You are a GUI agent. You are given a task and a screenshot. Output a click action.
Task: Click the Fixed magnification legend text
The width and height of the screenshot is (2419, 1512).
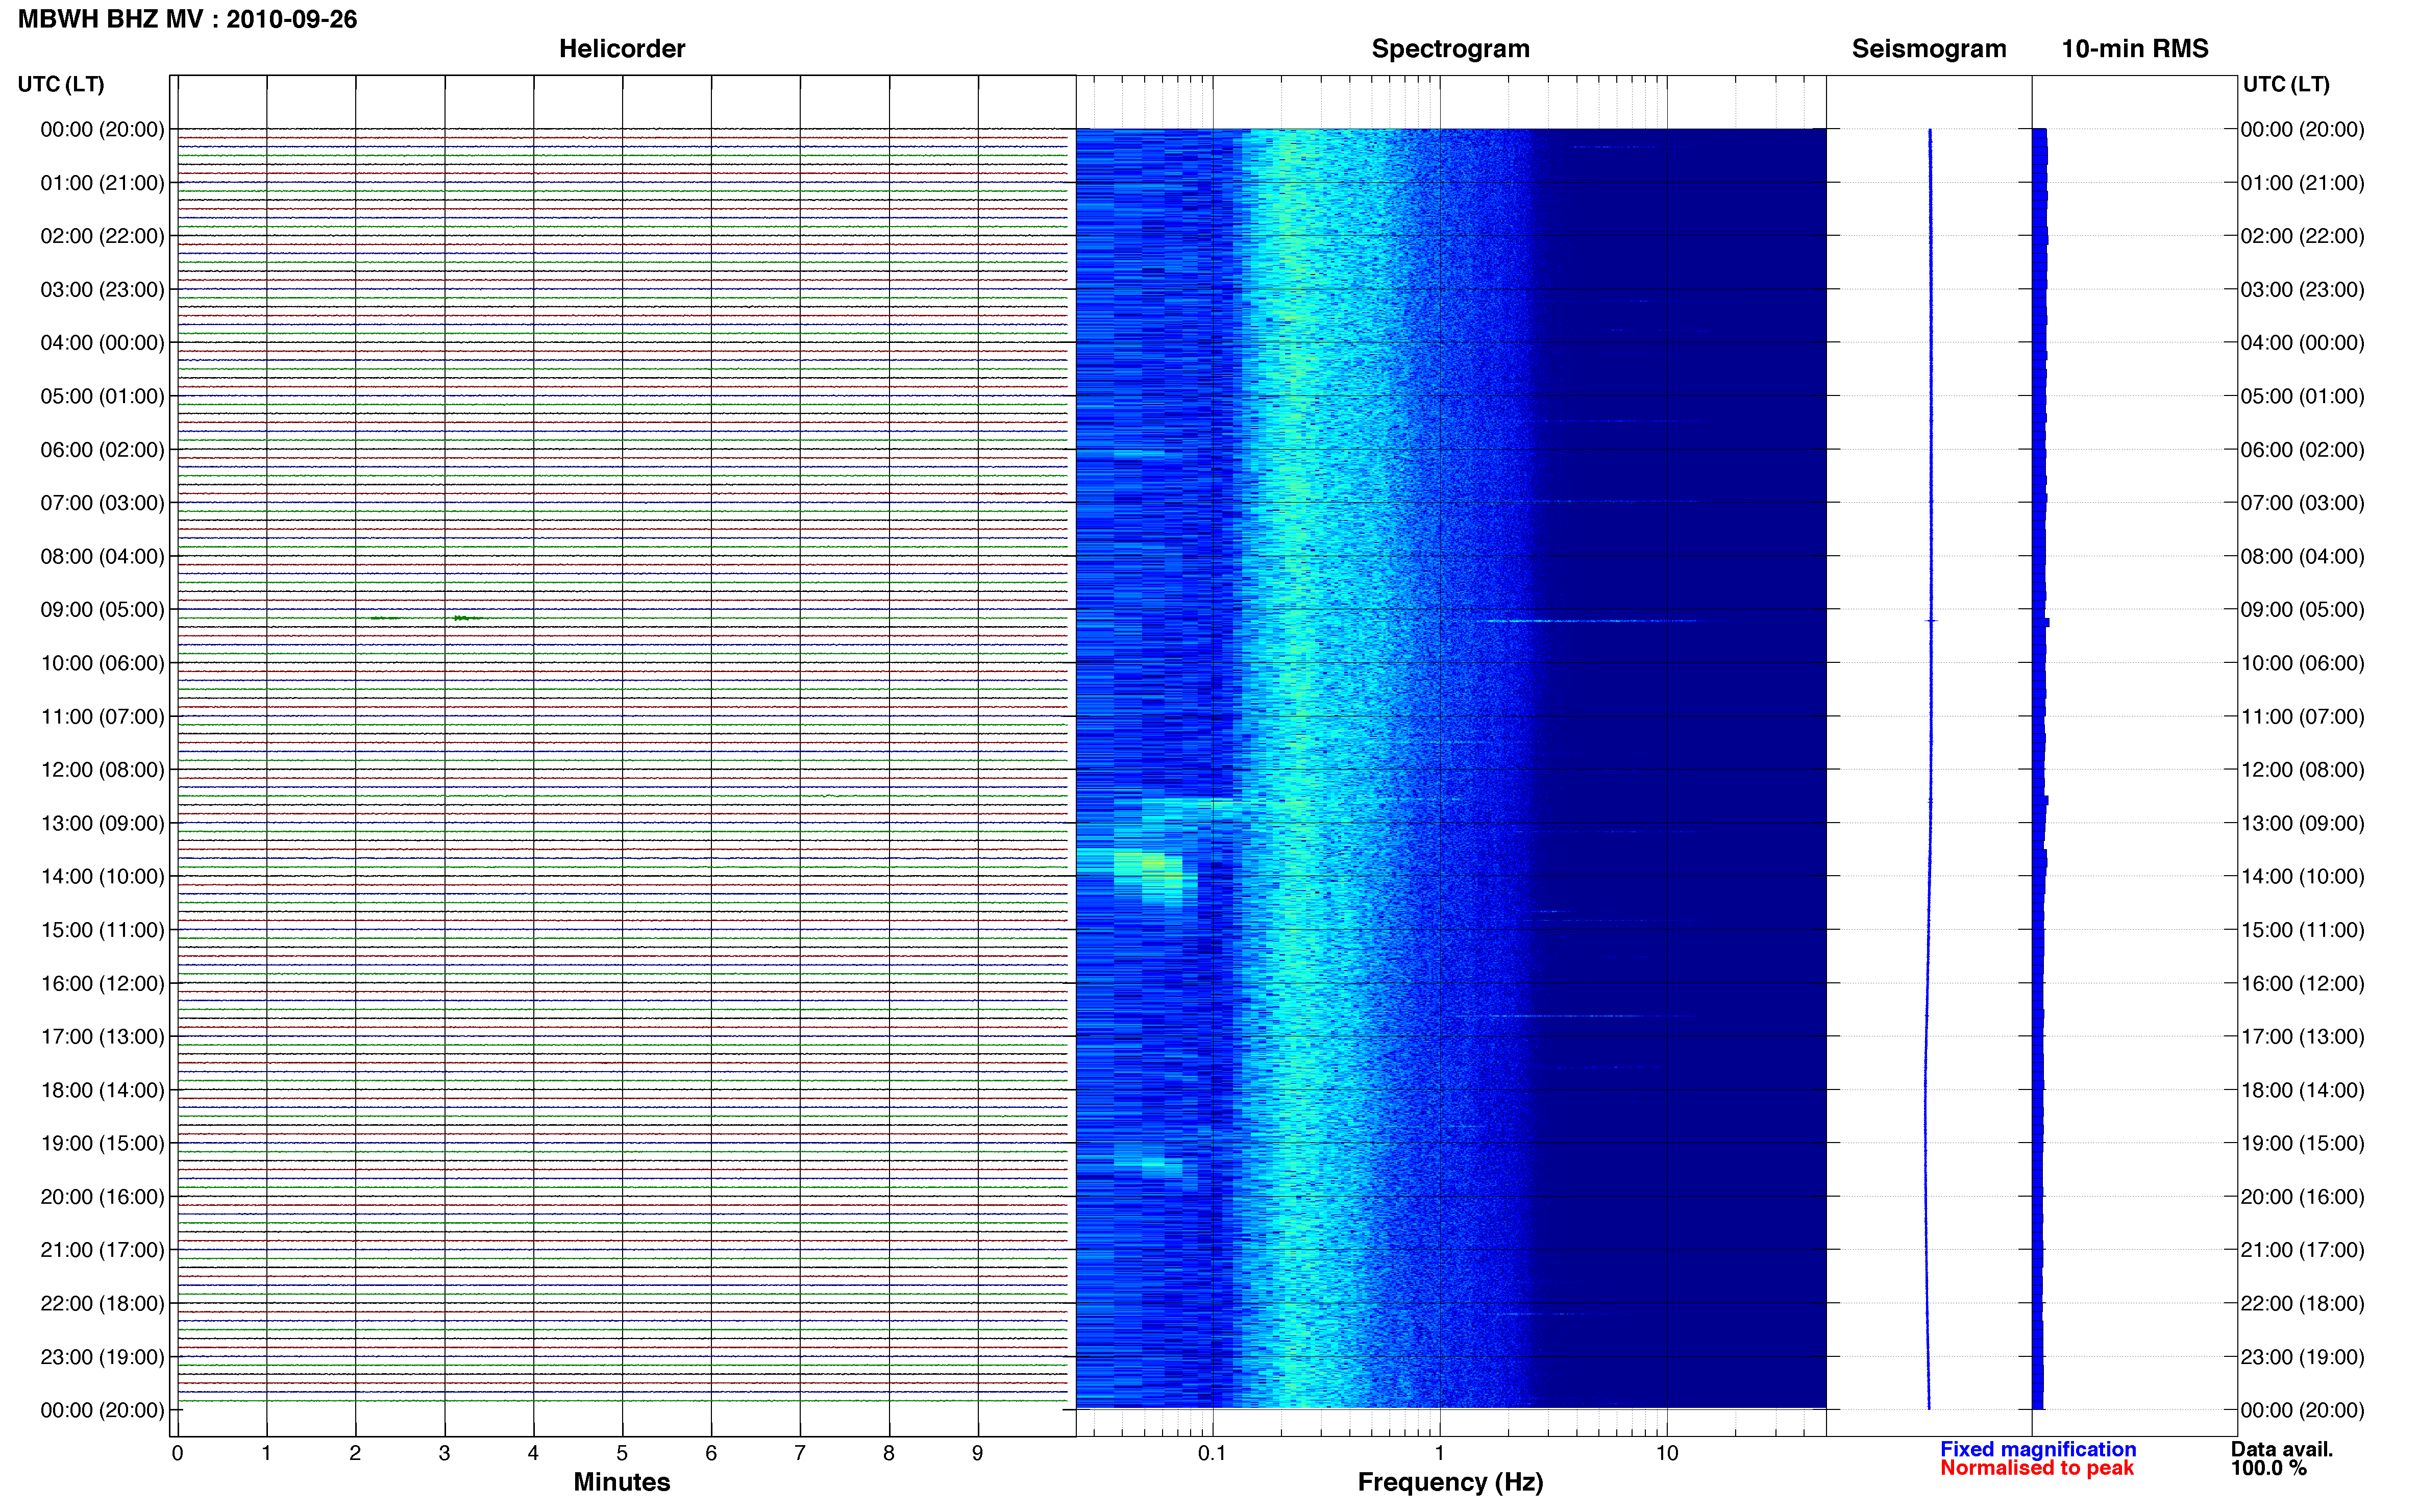pyautogui.click(x=2038, y=1449)
